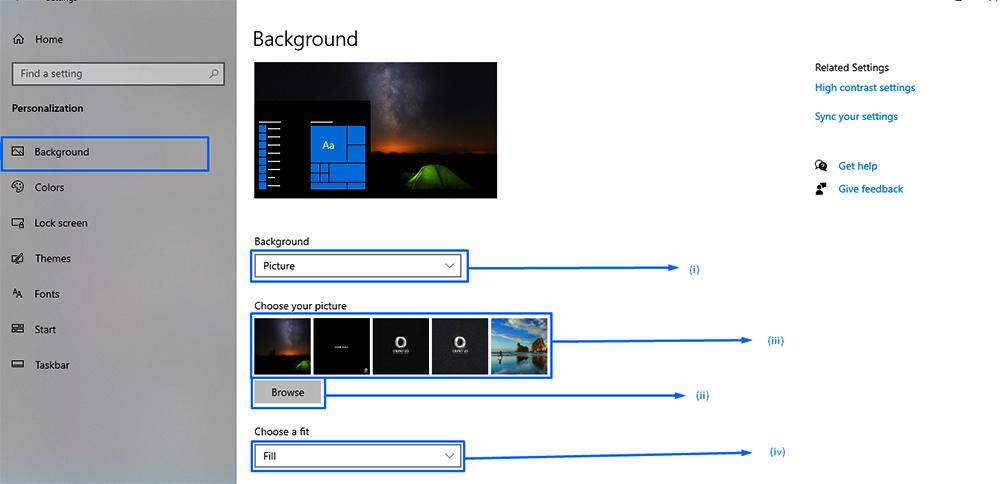Open High contrast settings link
1000x484 pixels.
coord(864,88)
